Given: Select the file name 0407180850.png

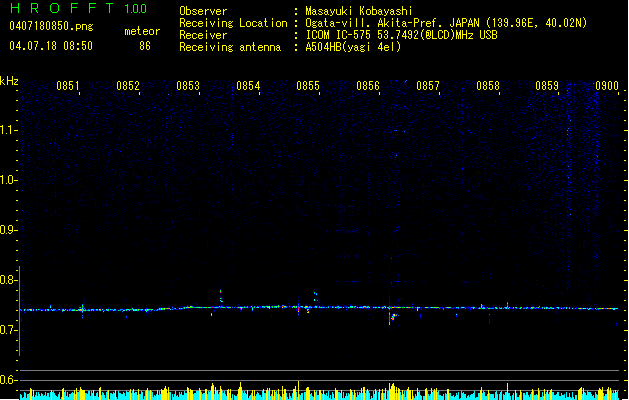Looking at the screenshot, I should pyautogui.click(x=51, y=26).
